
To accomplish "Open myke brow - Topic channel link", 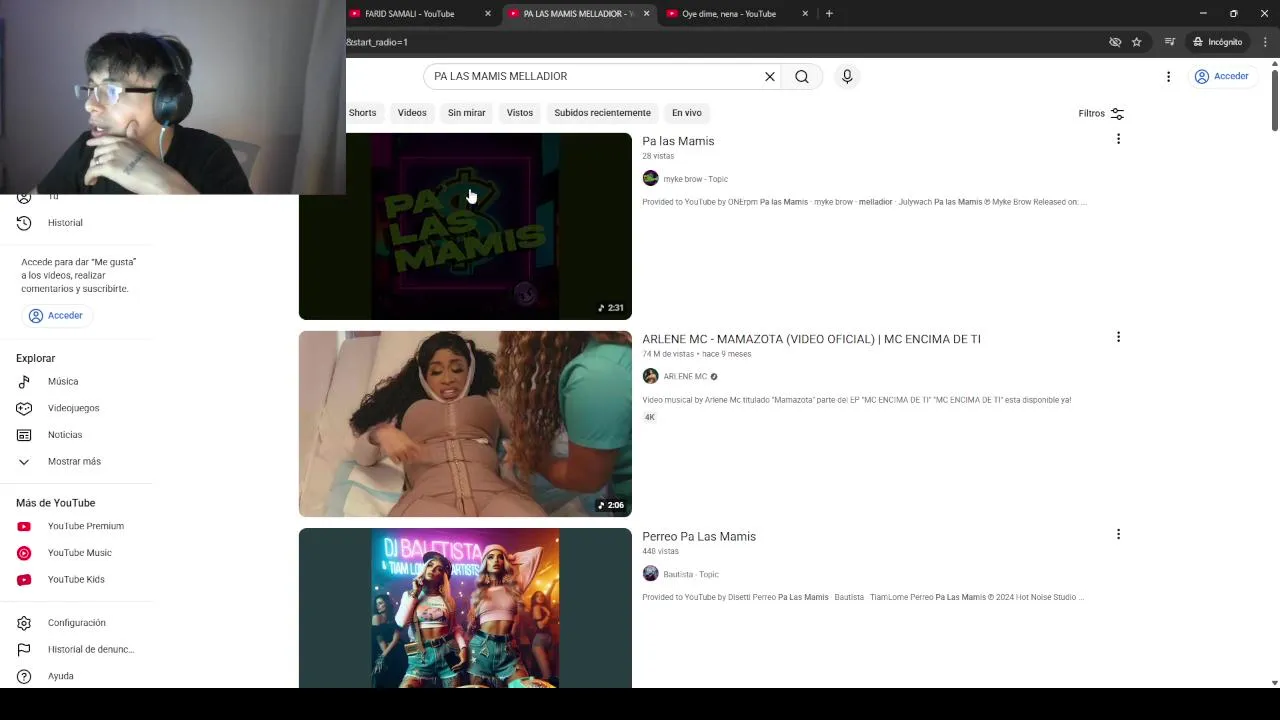I will pos(695,179).
